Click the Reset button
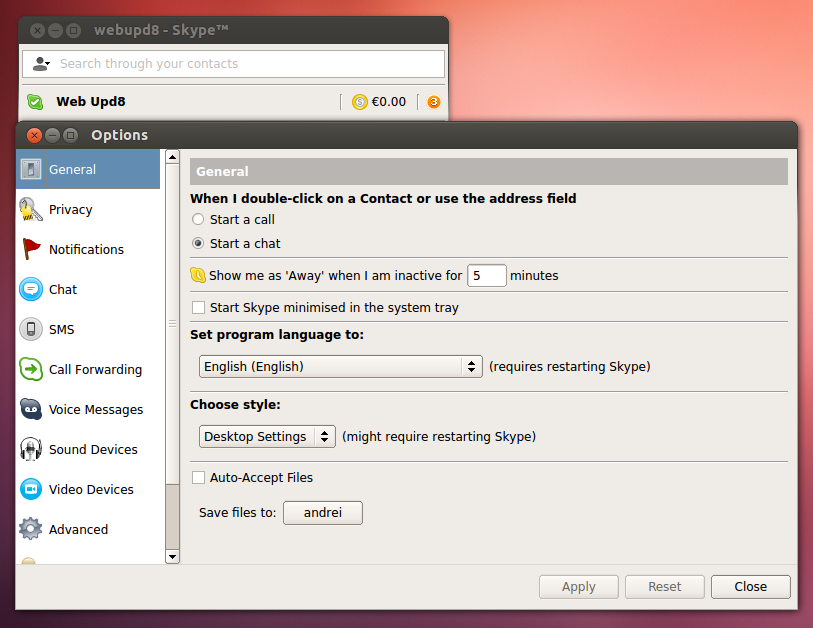This screenshot has height=628, width=813. tap(665, 587)
